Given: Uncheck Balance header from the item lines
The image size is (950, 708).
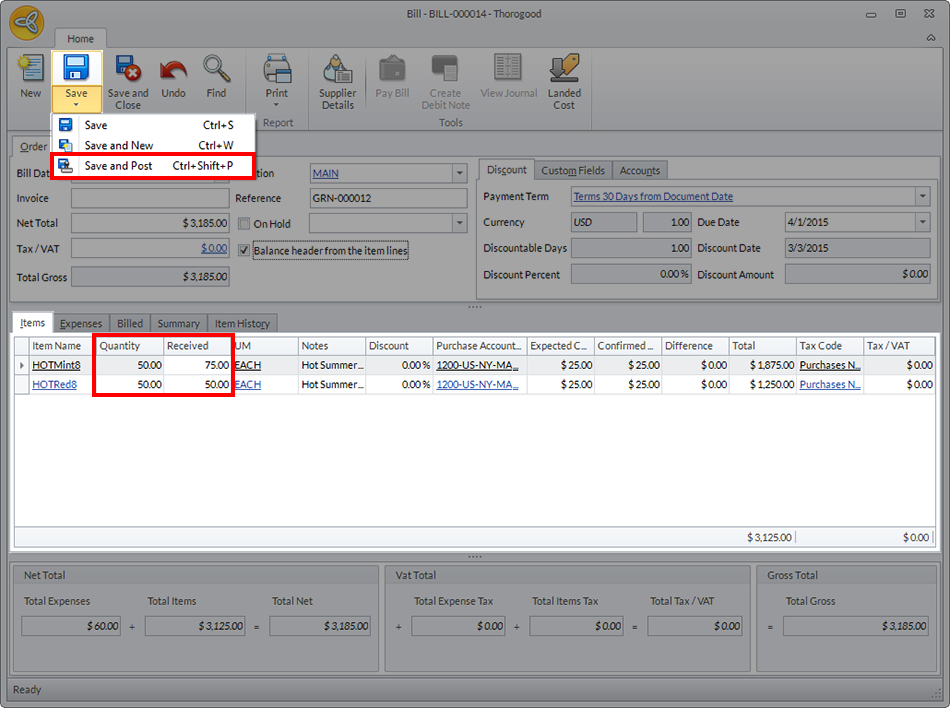Looking at the screenshot, I should pos(244,250).
